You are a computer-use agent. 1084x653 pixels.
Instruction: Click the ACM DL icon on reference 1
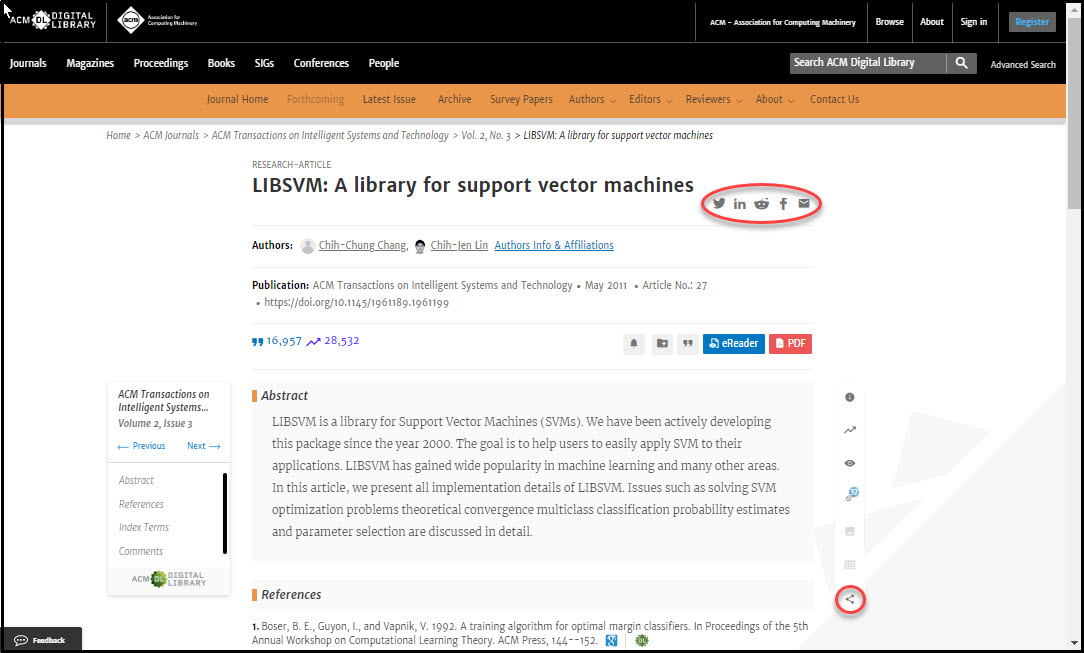(x=642, y=641)
